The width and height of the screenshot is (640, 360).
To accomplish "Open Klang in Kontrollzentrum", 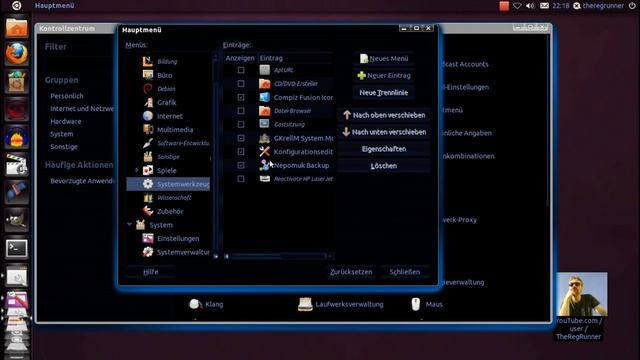I will tap(206, 304).
